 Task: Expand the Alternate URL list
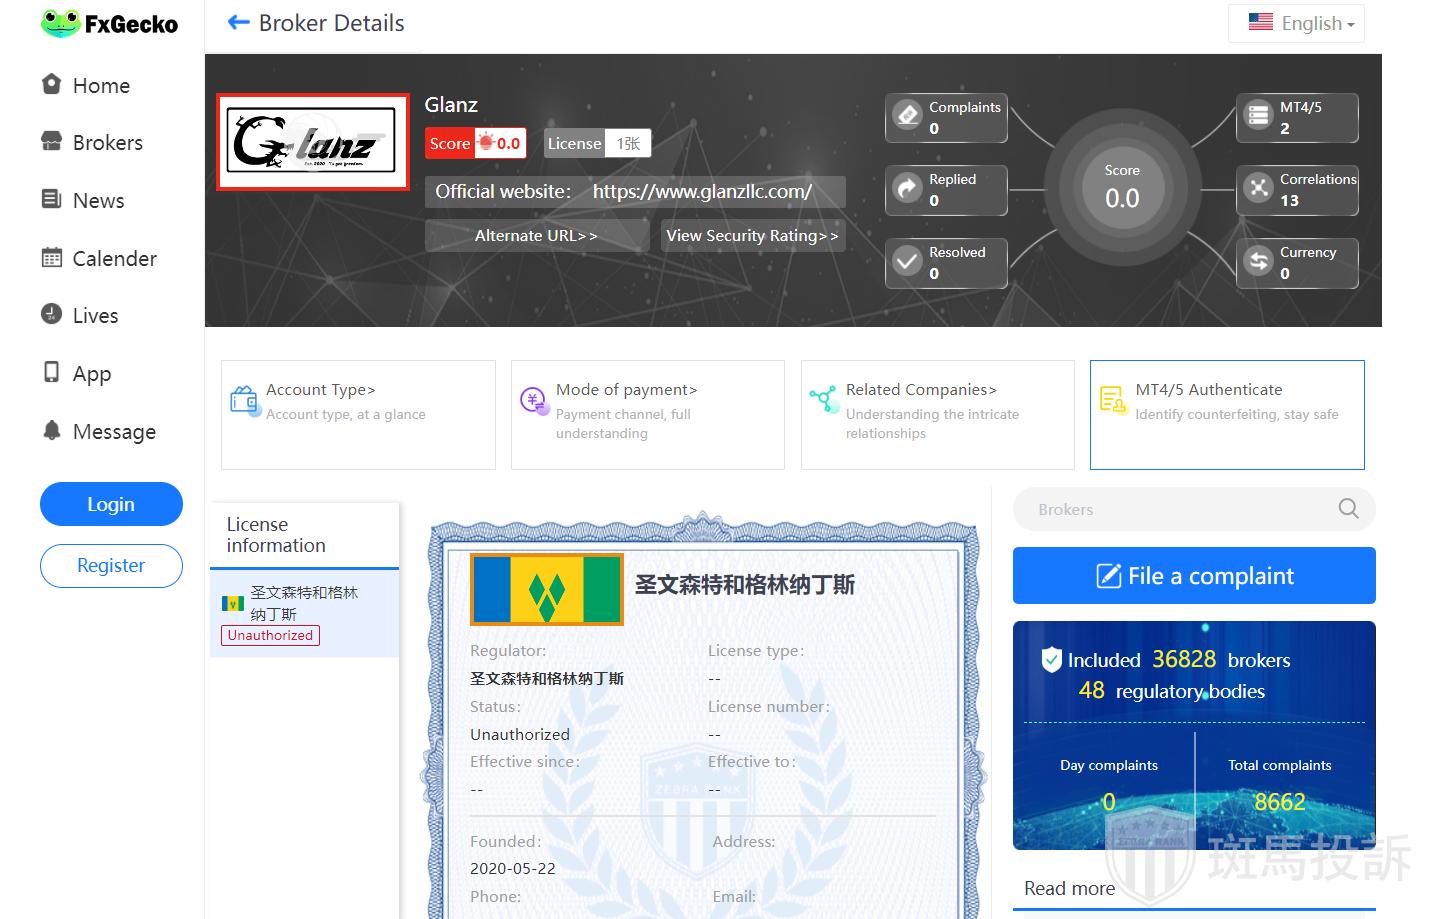click(536, 236)
